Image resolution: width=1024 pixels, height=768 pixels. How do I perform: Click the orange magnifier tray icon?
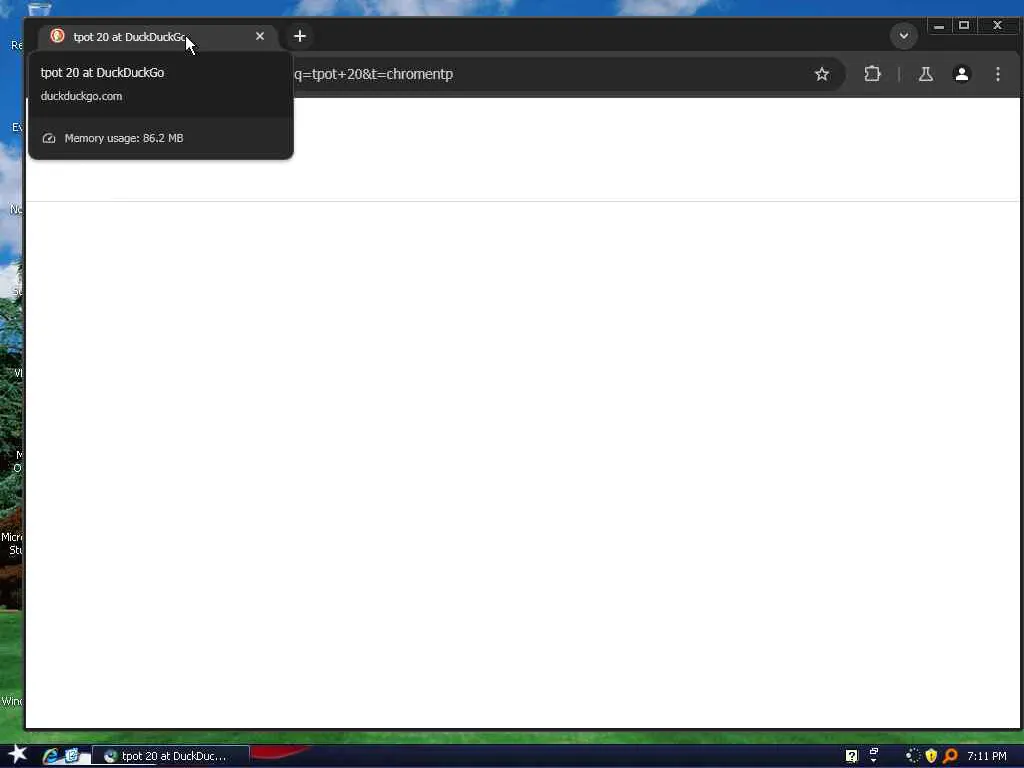pos(950,756)
